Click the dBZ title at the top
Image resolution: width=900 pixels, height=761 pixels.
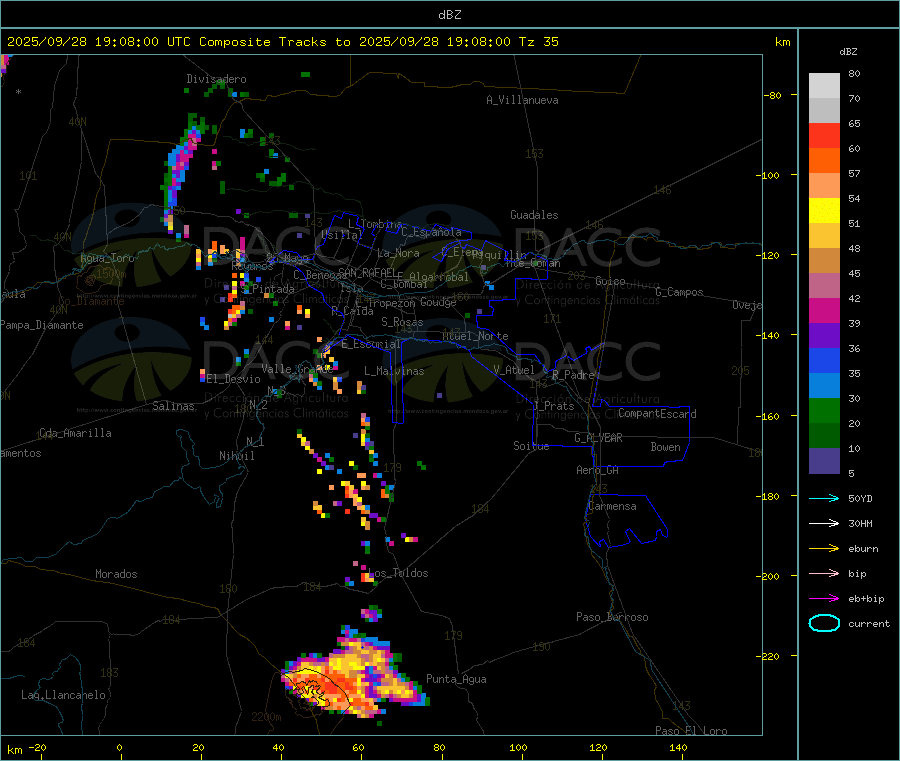coord(449,15)
